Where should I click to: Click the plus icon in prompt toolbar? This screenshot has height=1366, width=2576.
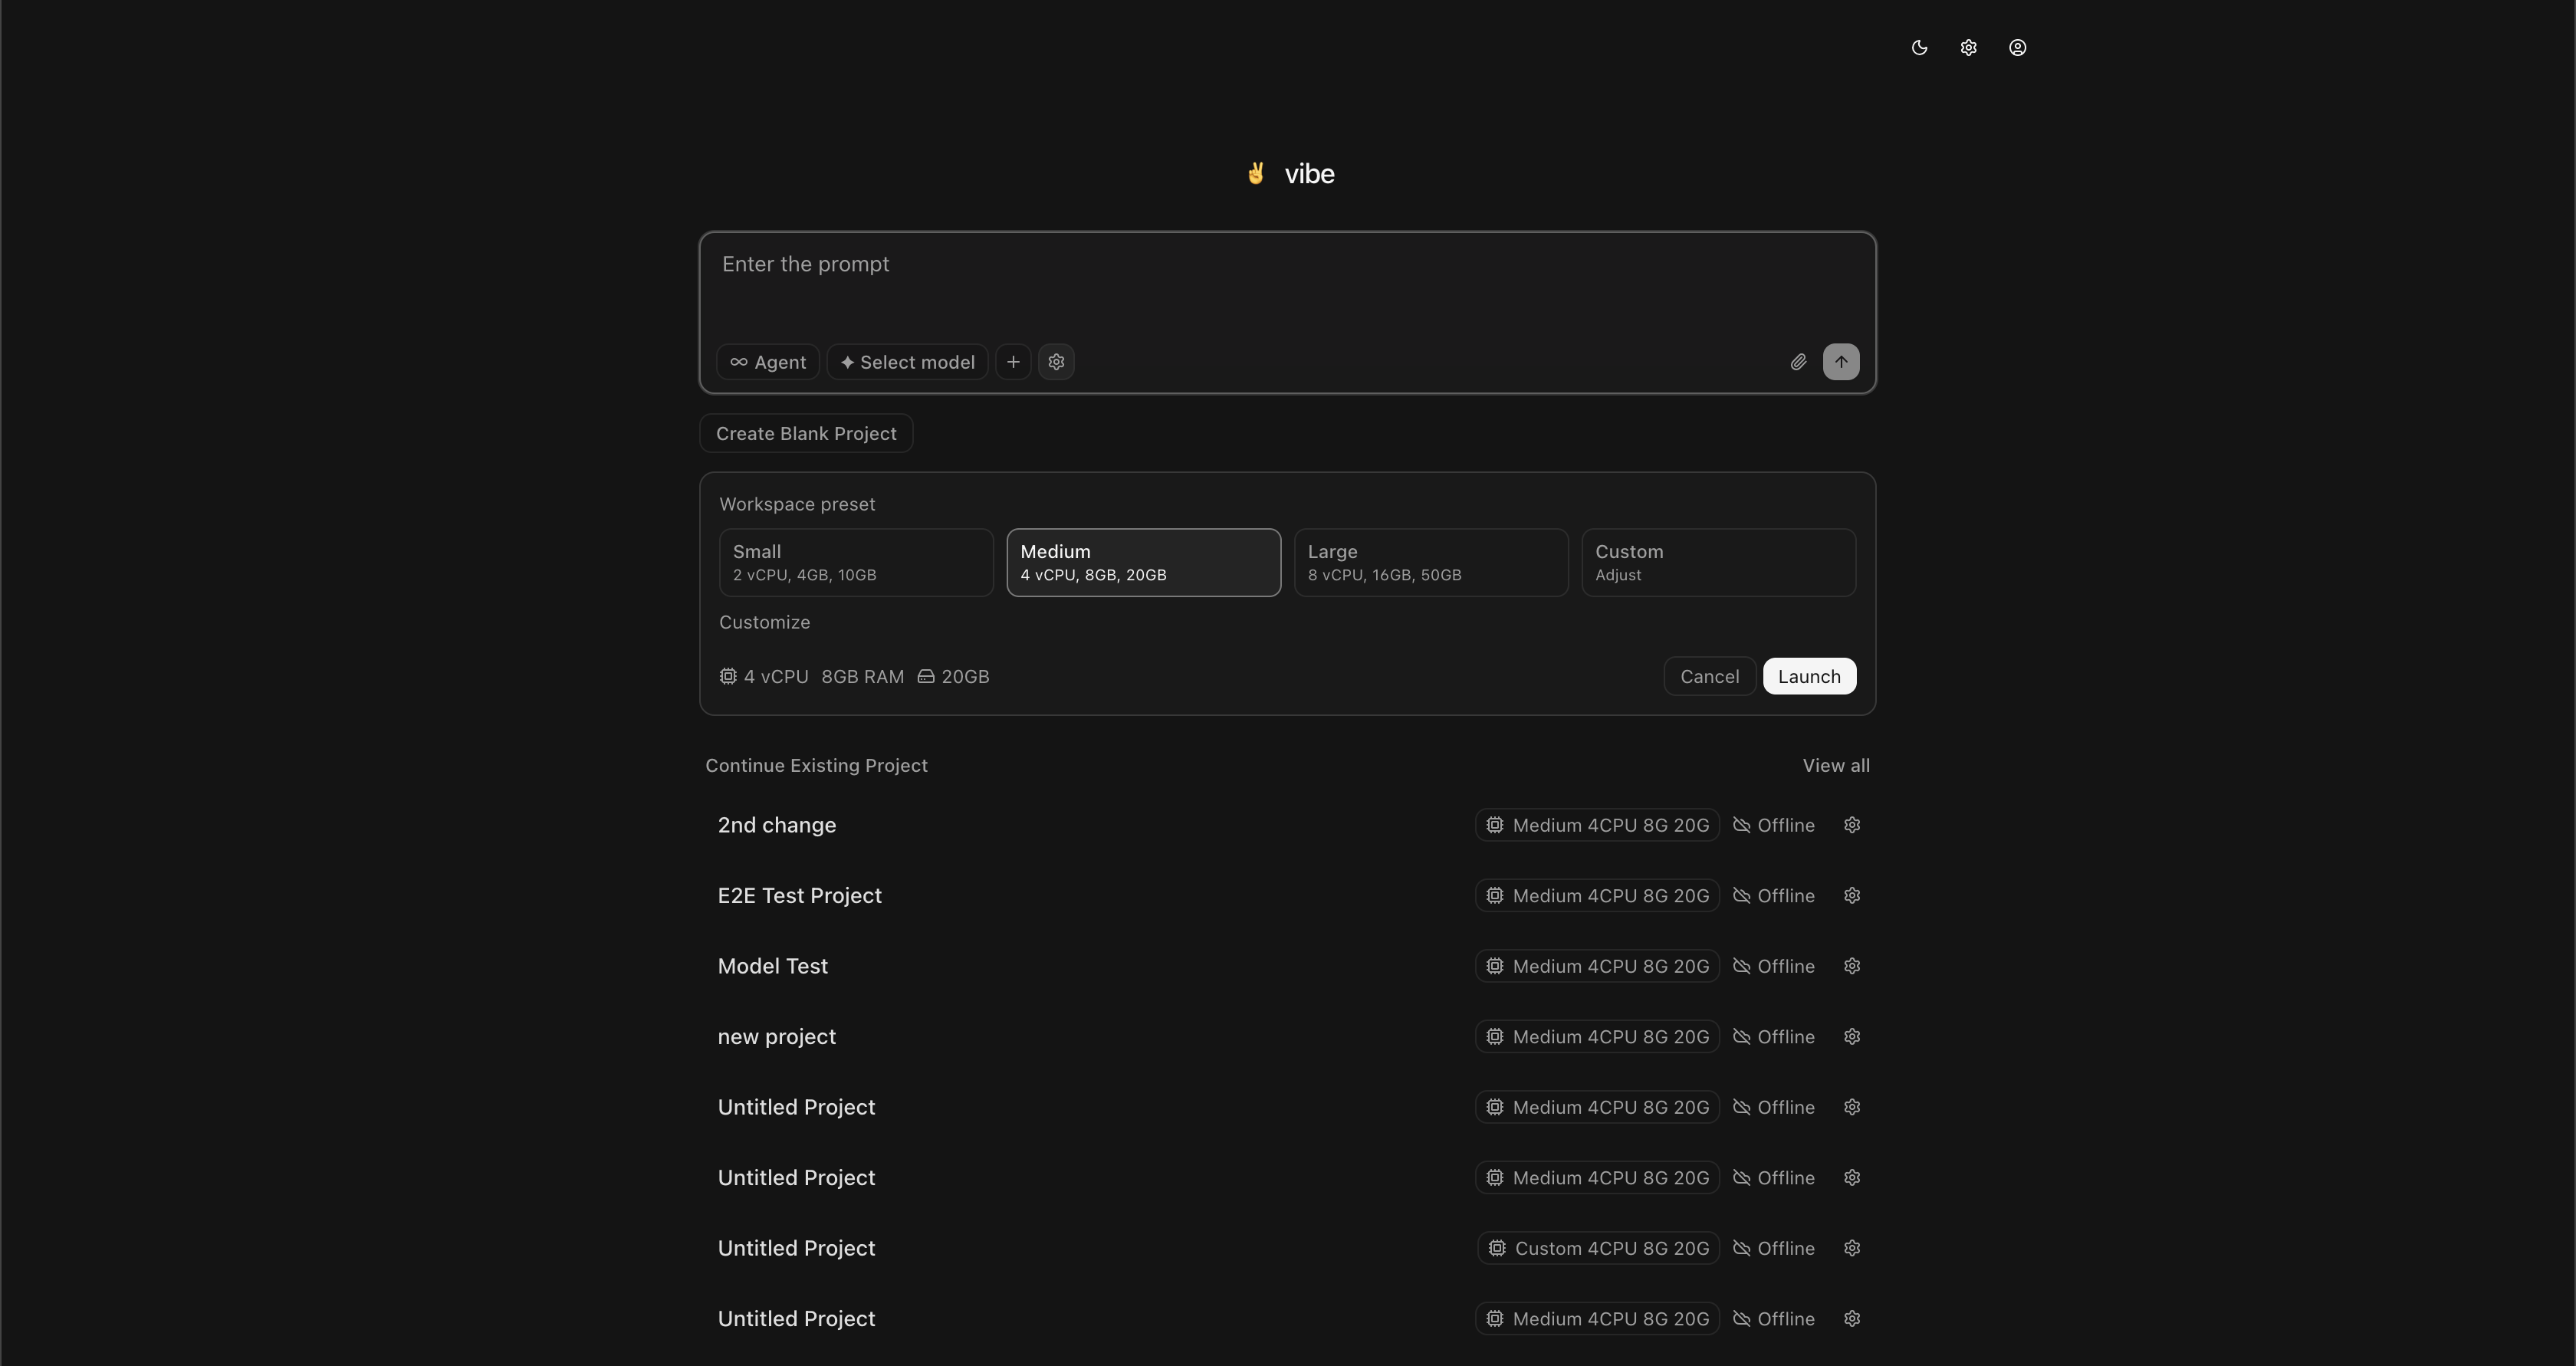point(1013,362)
